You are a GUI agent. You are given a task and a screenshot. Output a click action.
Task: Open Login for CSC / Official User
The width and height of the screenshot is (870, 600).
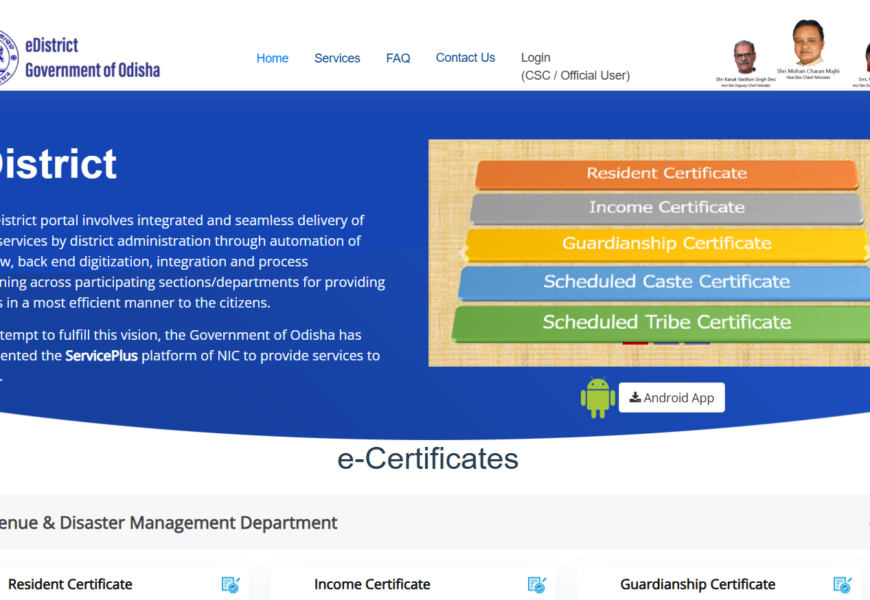[575, 66]
